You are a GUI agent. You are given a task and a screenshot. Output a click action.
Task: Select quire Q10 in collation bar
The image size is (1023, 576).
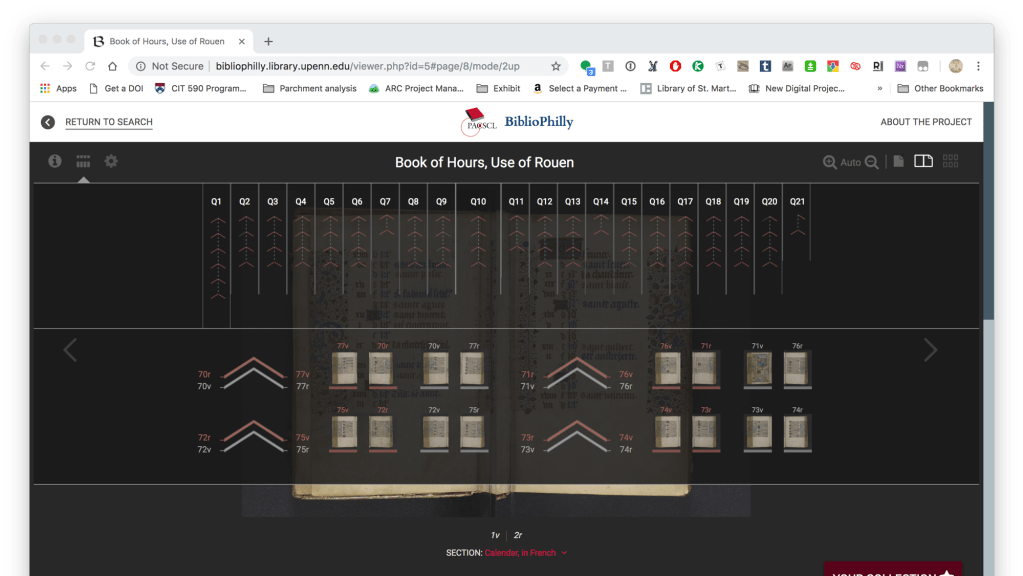pos(478,202)
